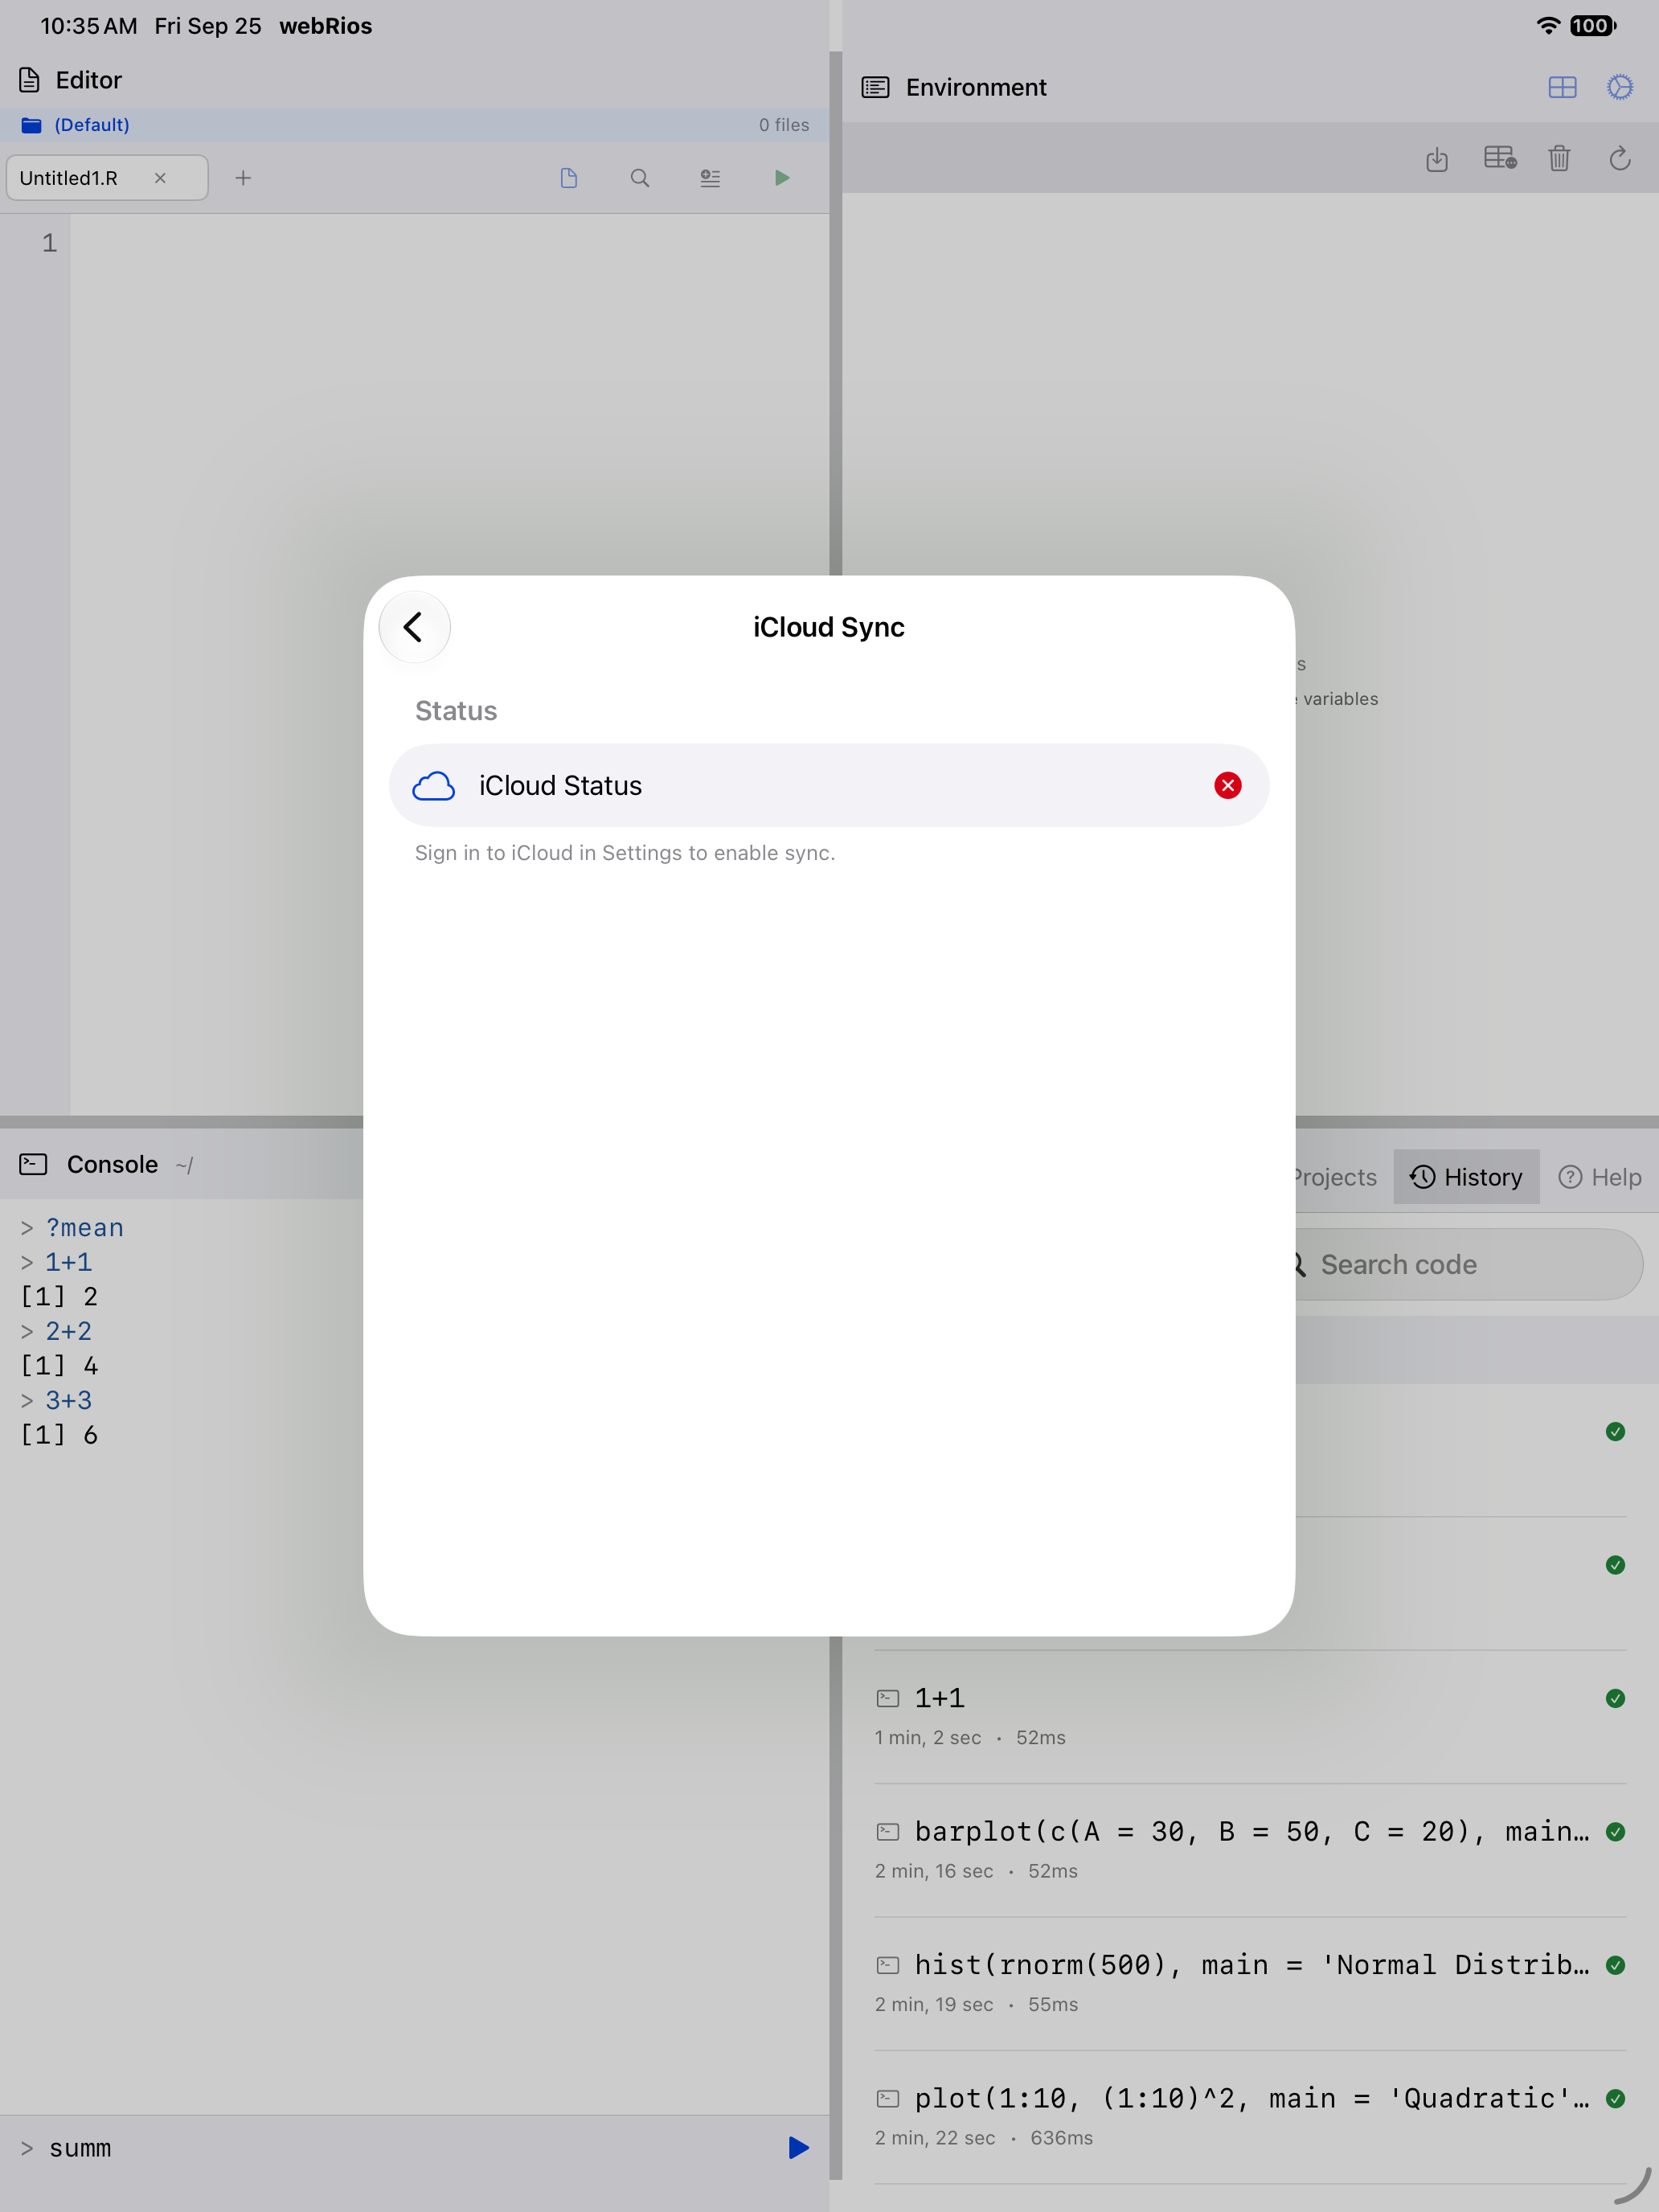1659x2212 pixels.
Task: Open the new file document icon
Action: (569, 178)
